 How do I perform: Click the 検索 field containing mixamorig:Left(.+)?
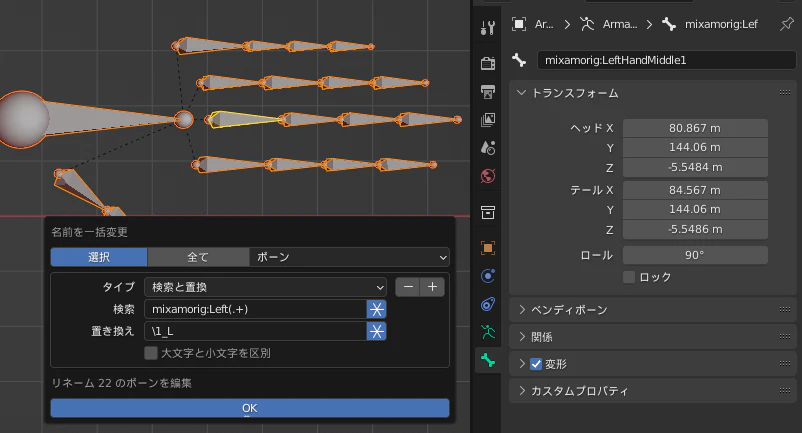tap(255, 309)
